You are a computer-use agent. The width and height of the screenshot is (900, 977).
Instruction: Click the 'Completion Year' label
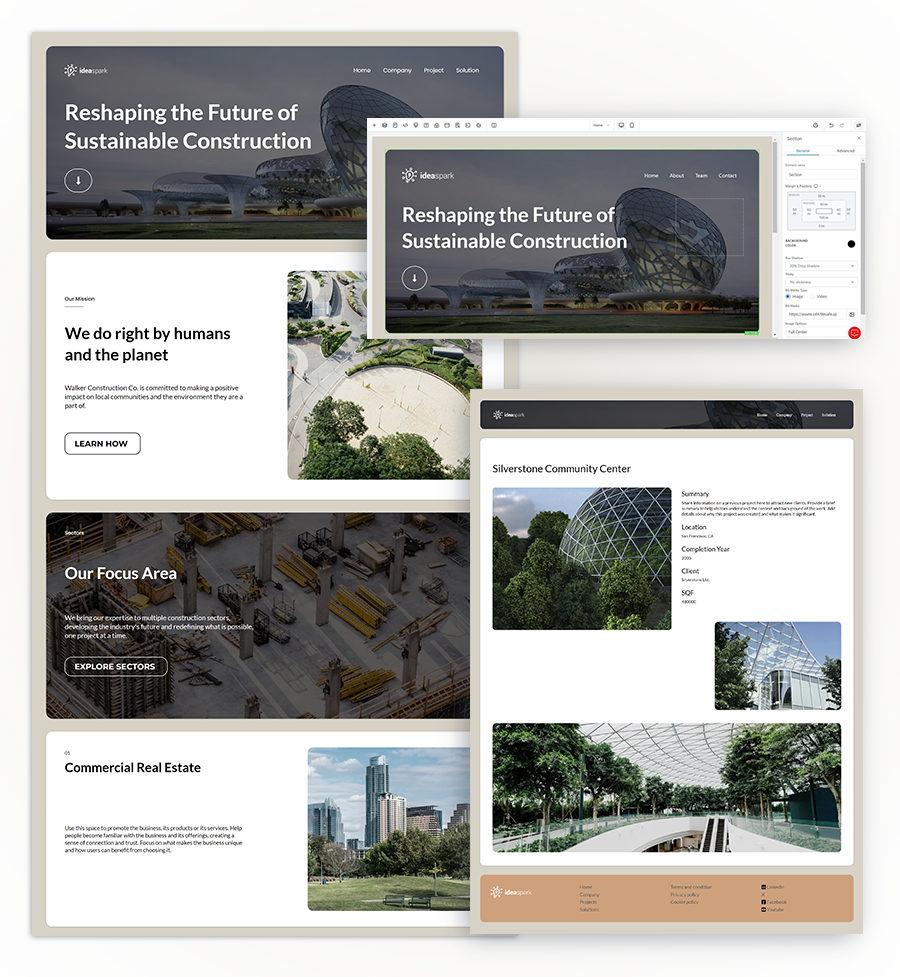(x=705, y=549)
